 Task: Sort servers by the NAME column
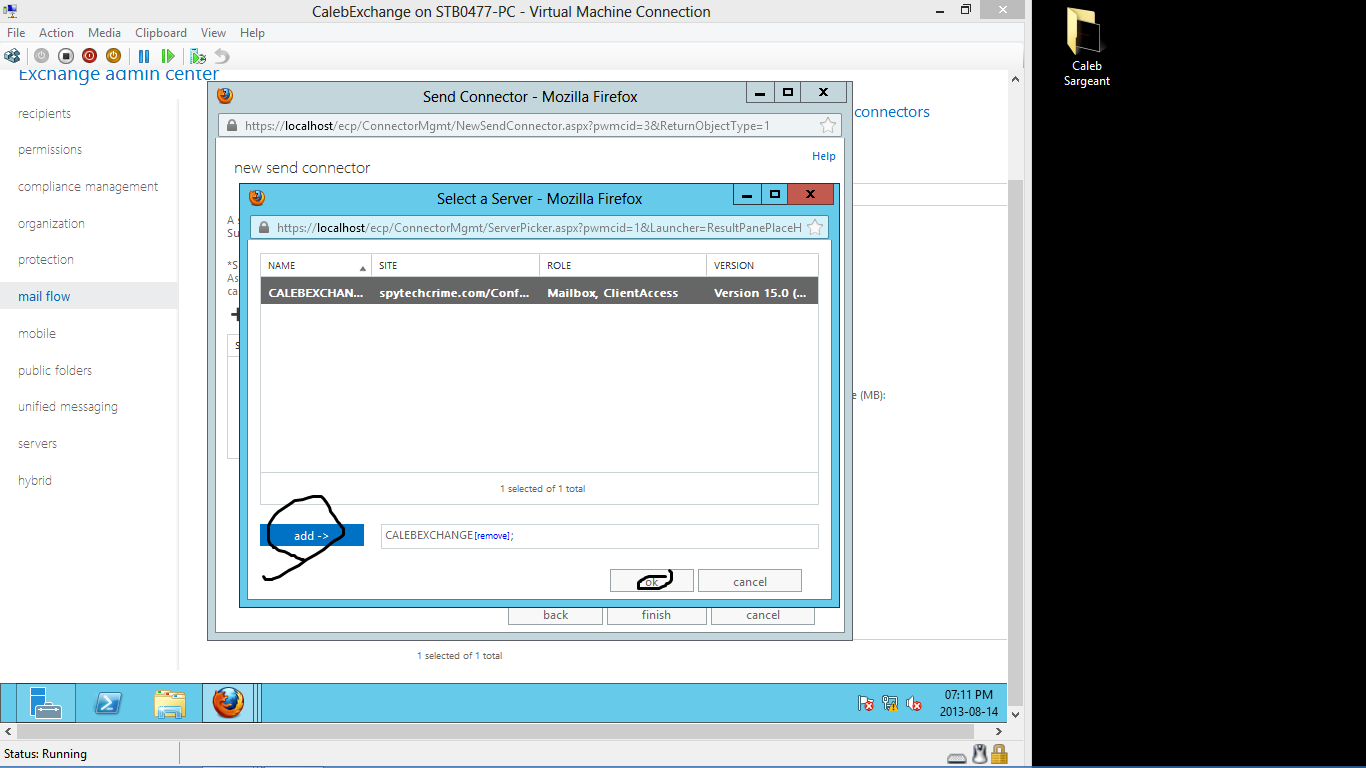pyautogui.click(x=316, y=265)
